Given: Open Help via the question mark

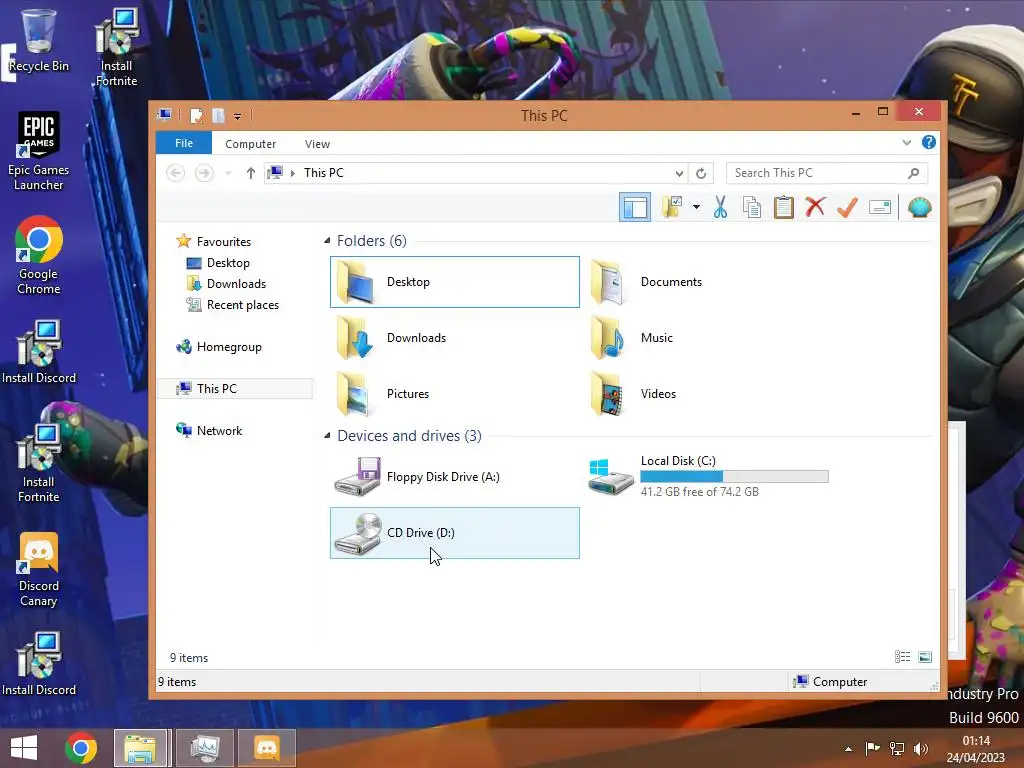Looking at the screenshot, I should [x=929, y=142].
